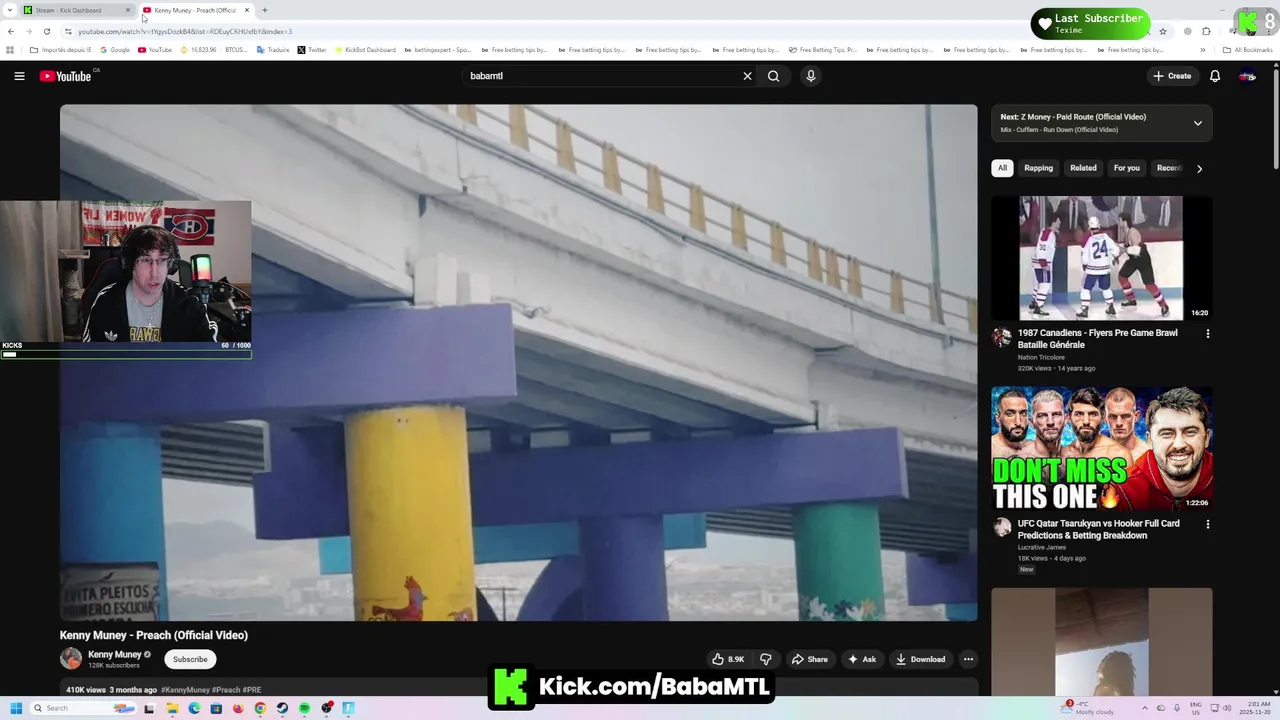Viewport: 1280px width, 720px height.
Task: Open more actions menu under video
Action: point(968,659)
